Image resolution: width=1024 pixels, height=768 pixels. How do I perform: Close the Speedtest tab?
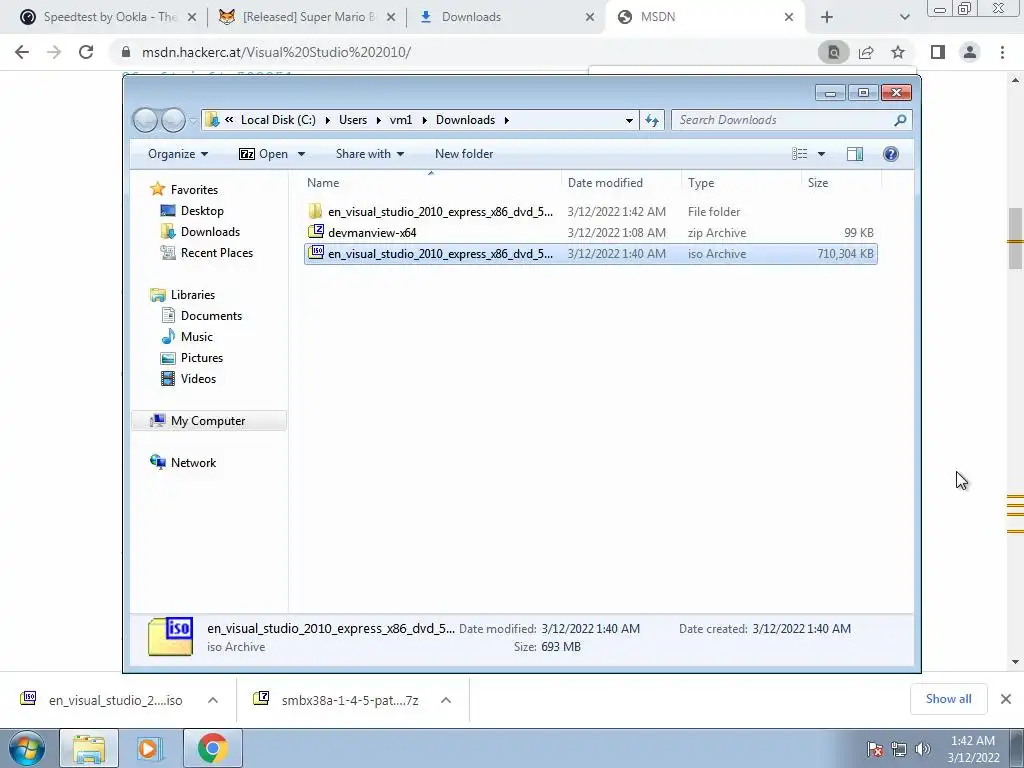pos(192,17)
